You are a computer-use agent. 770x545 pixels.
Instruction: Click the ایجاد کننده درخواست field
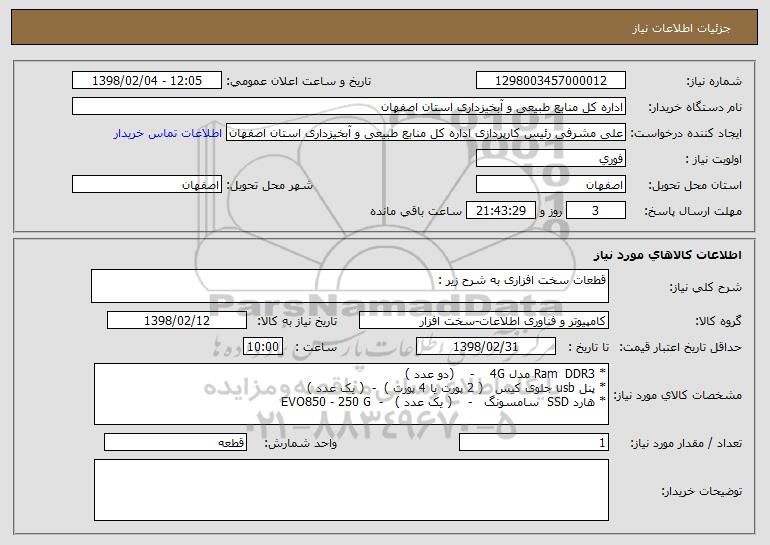point(426,133)
